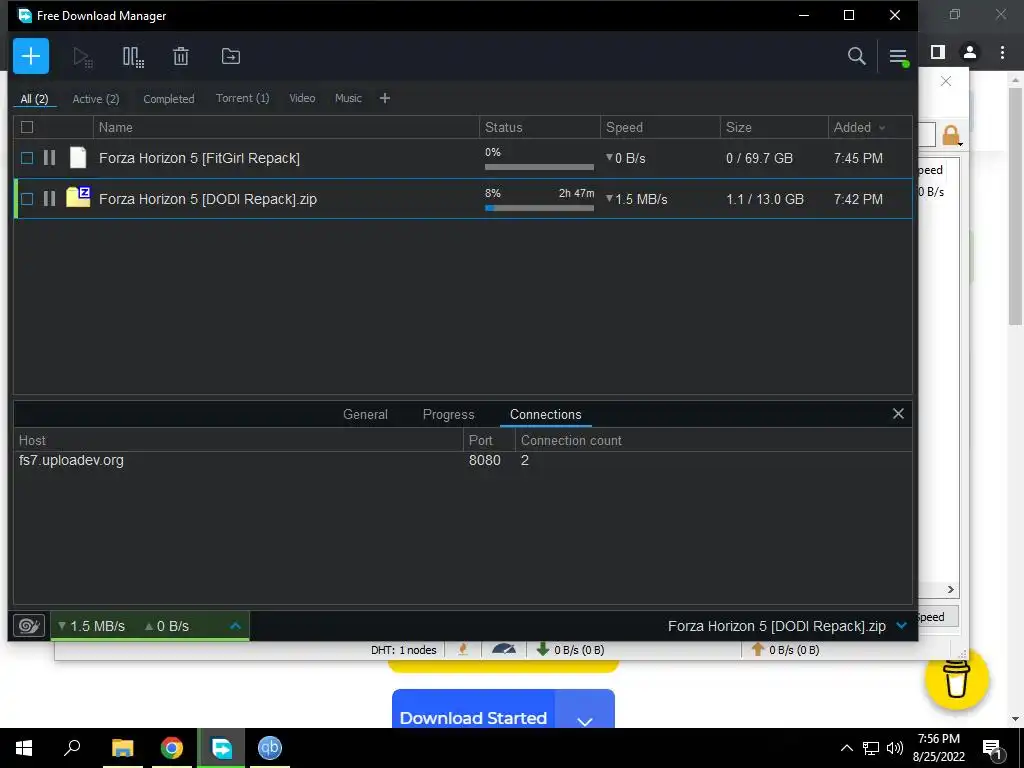Expand the speed panel up chevron
This screenshot has height=768, width=1024.
tap(236, 626)
